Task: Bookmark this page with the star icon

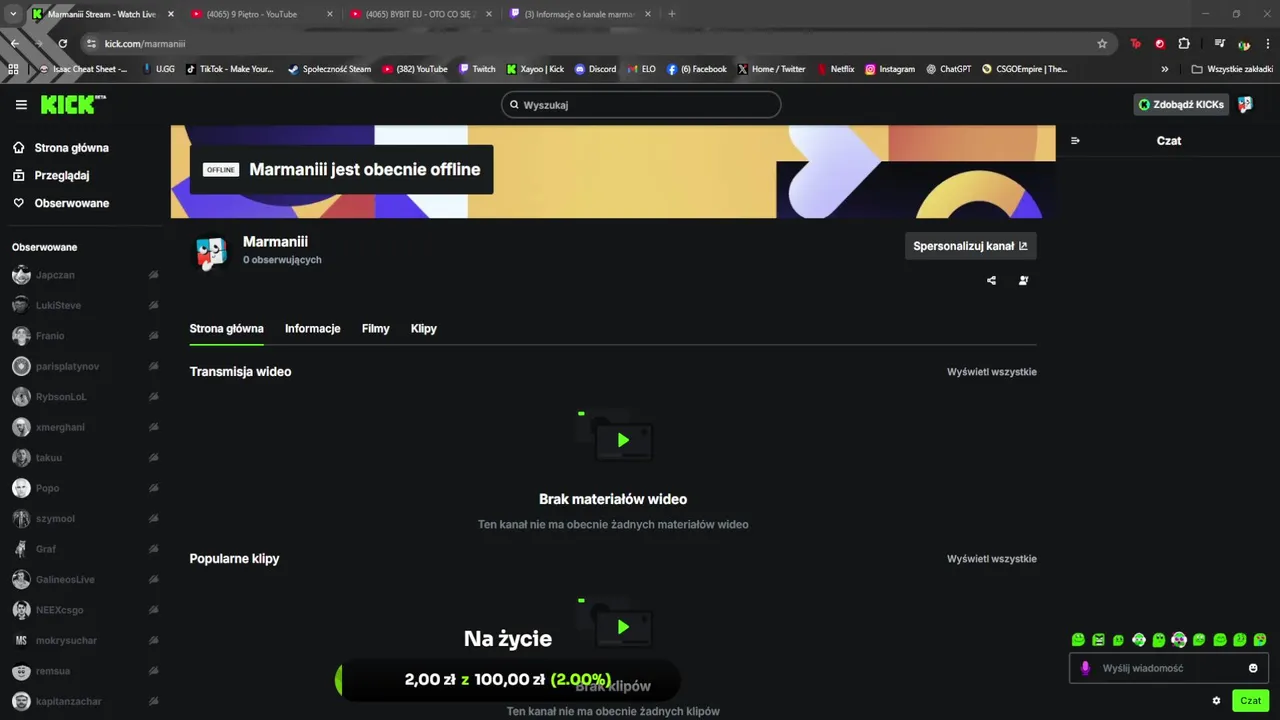Action: tap(1102, 44)
